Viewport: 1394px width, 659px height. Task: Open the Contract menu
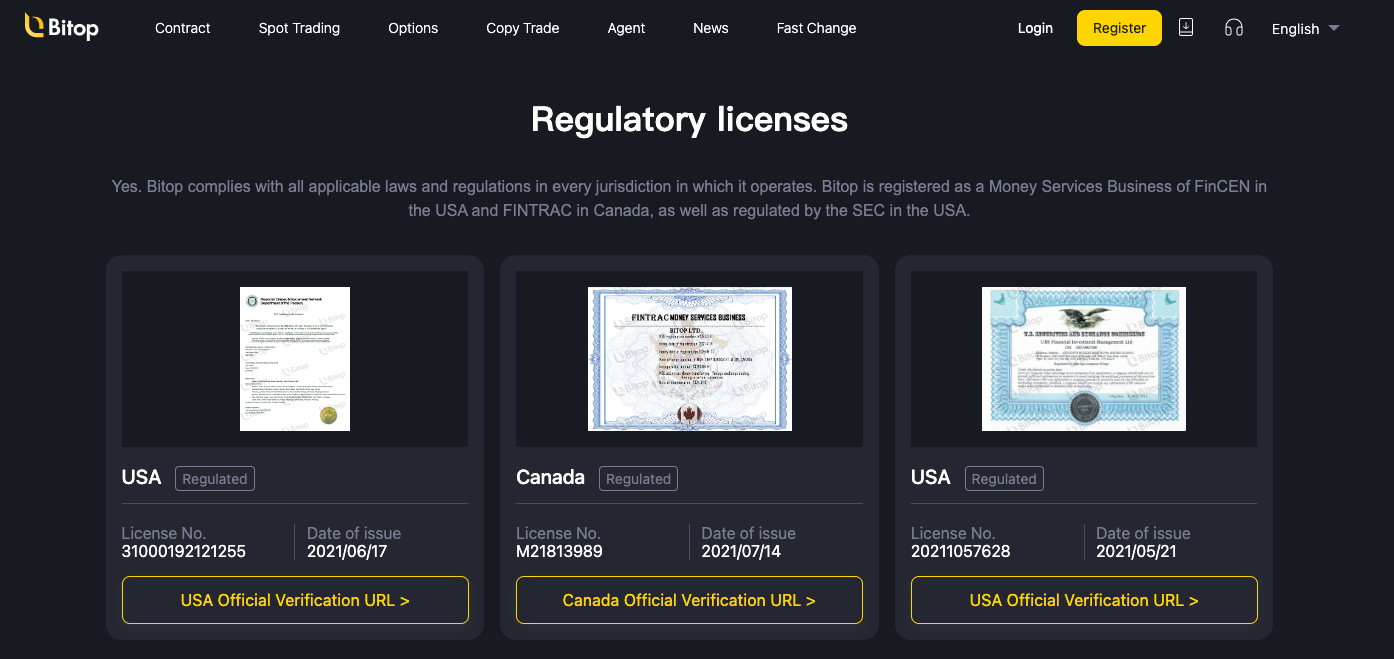click(183, 28)
